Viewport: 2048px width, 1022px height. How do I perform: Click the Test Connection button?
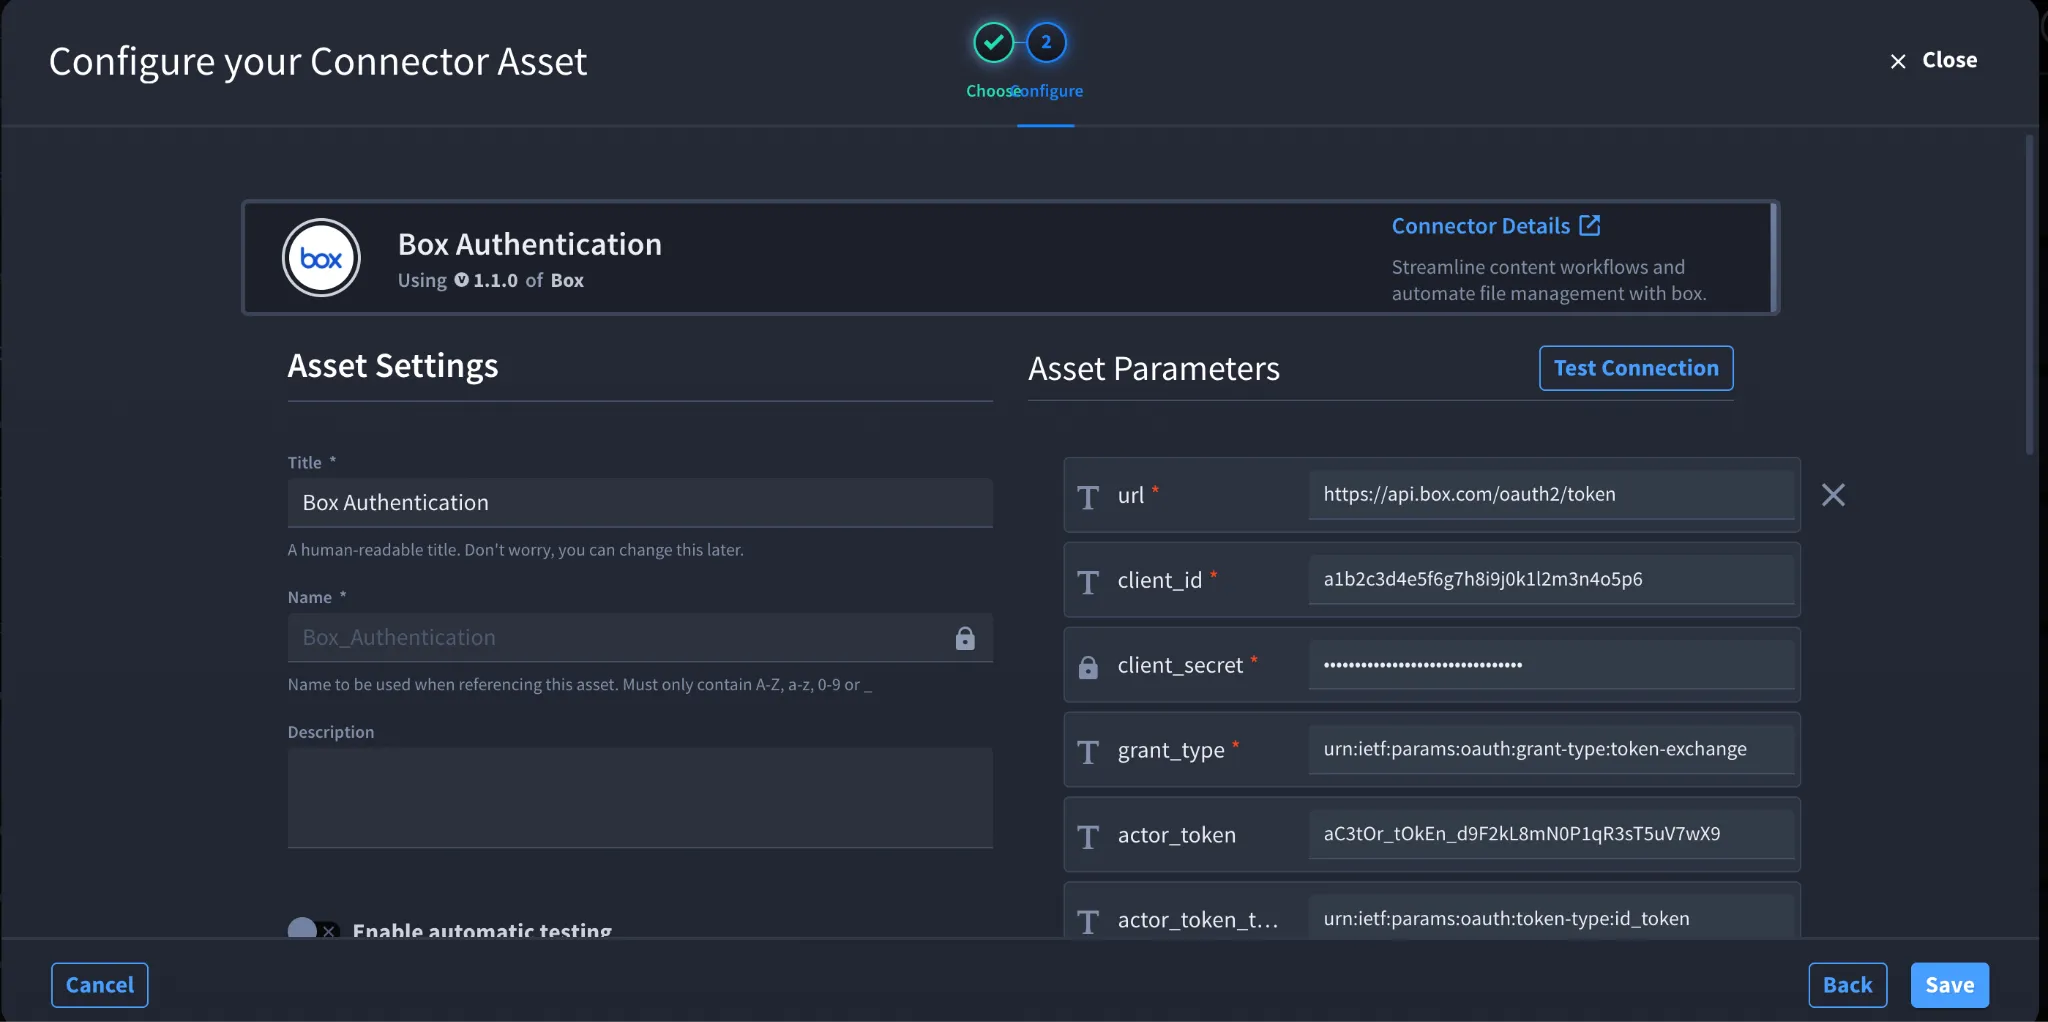click(1636, 368)
